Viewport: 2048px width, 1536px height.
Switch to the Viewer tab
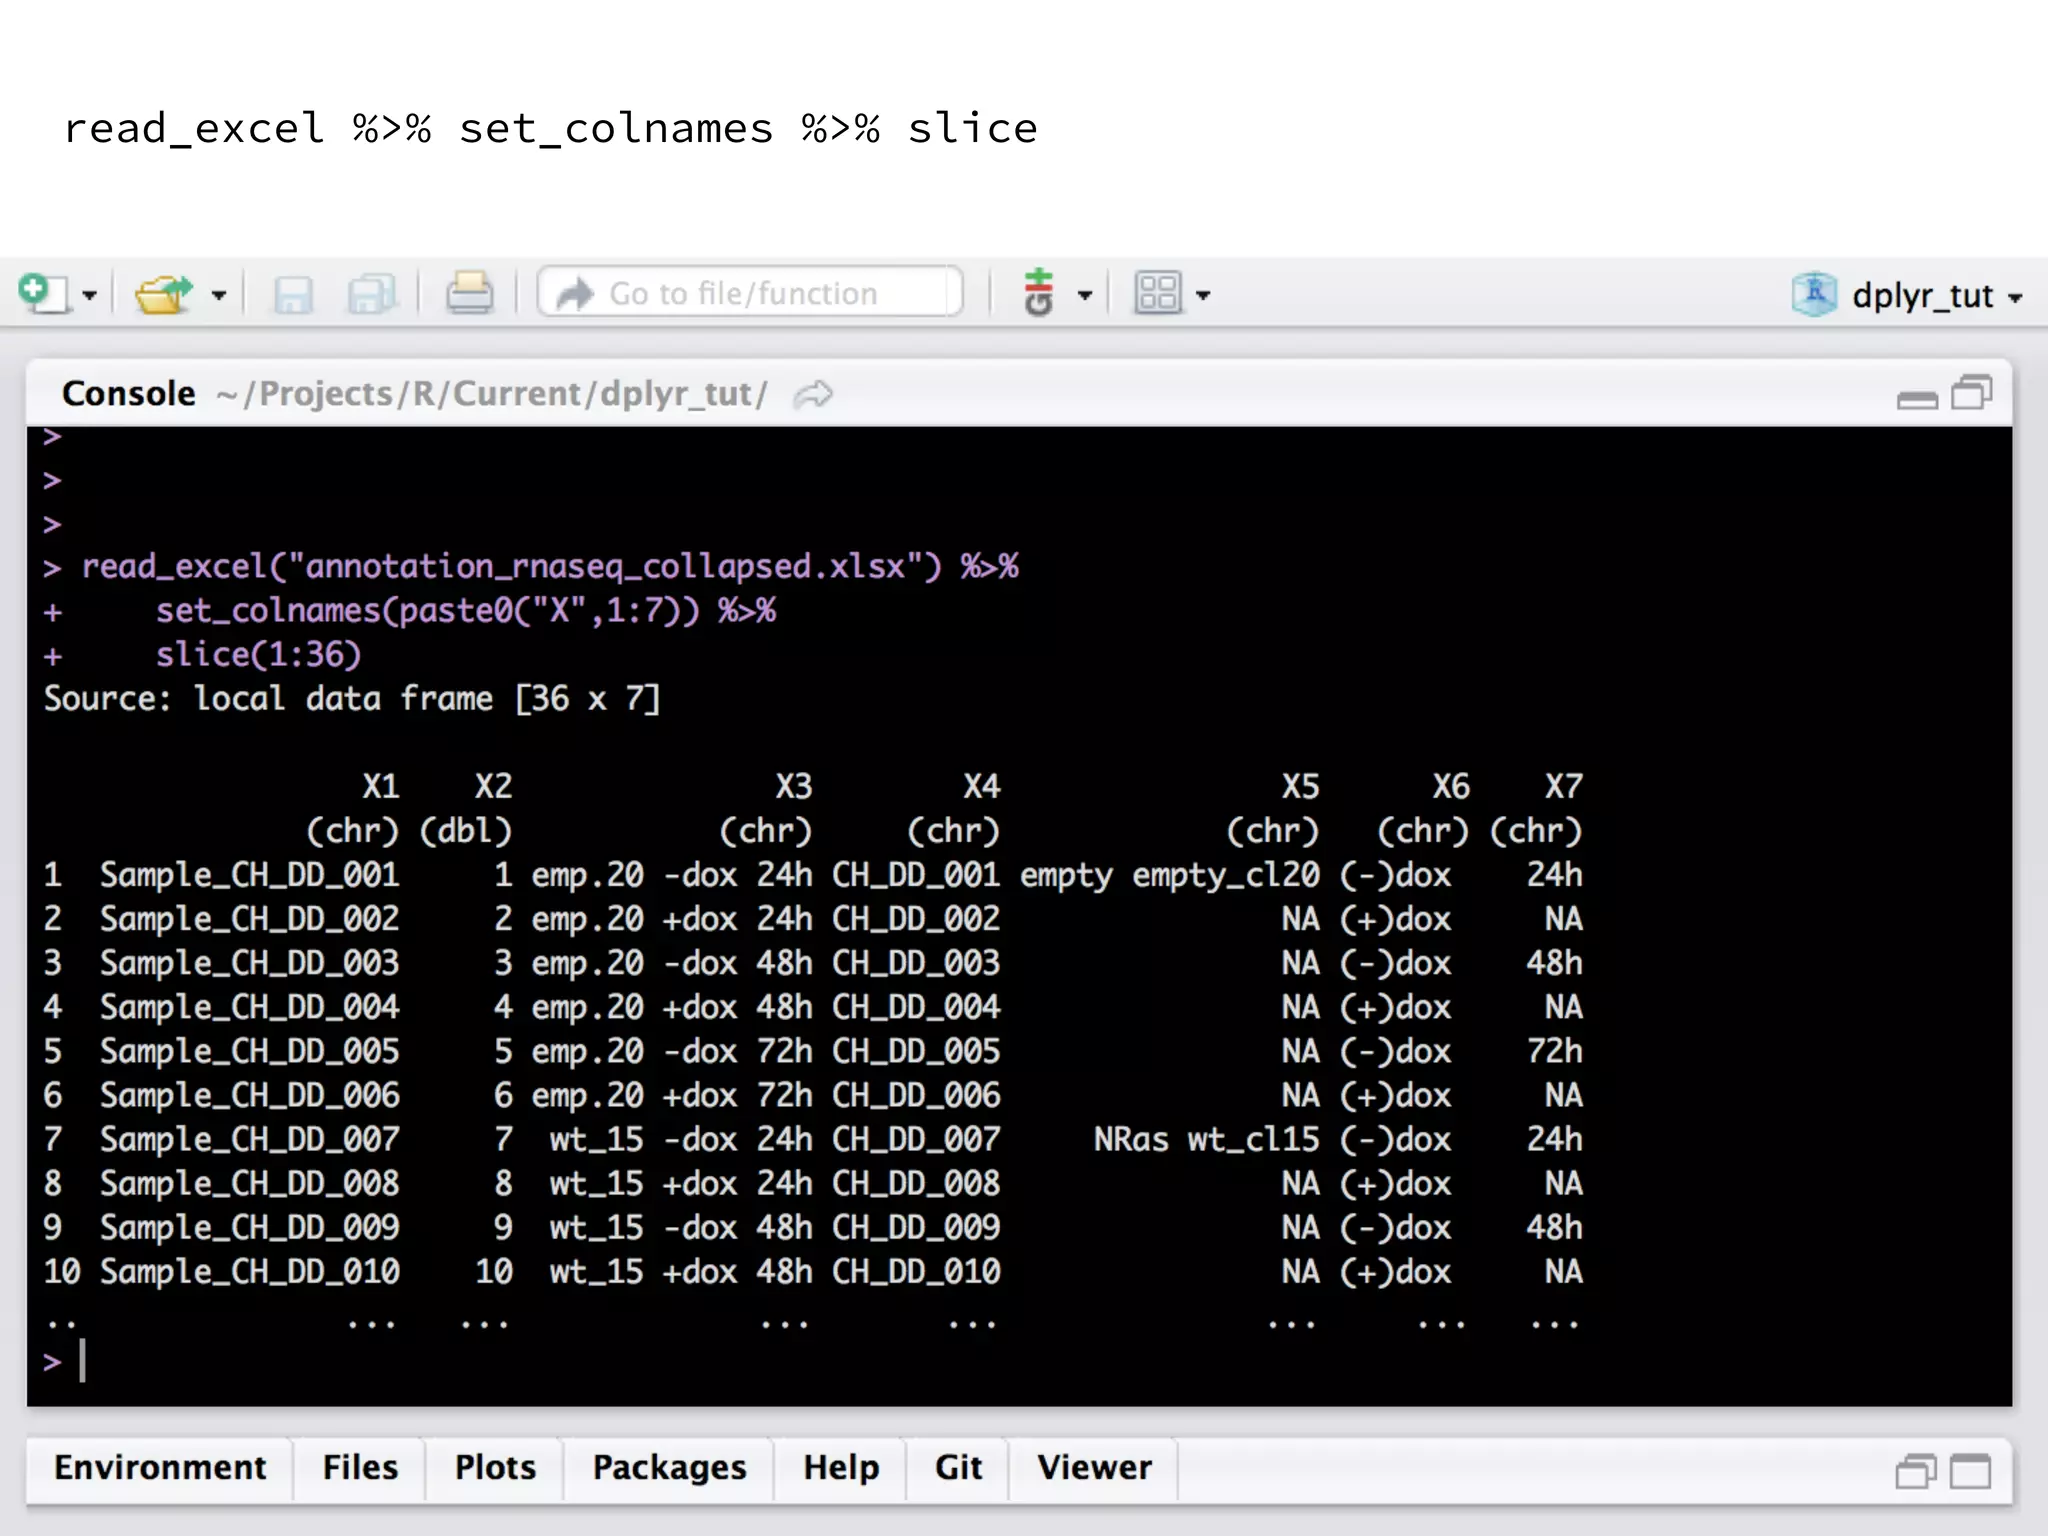coord(1094,1467)
